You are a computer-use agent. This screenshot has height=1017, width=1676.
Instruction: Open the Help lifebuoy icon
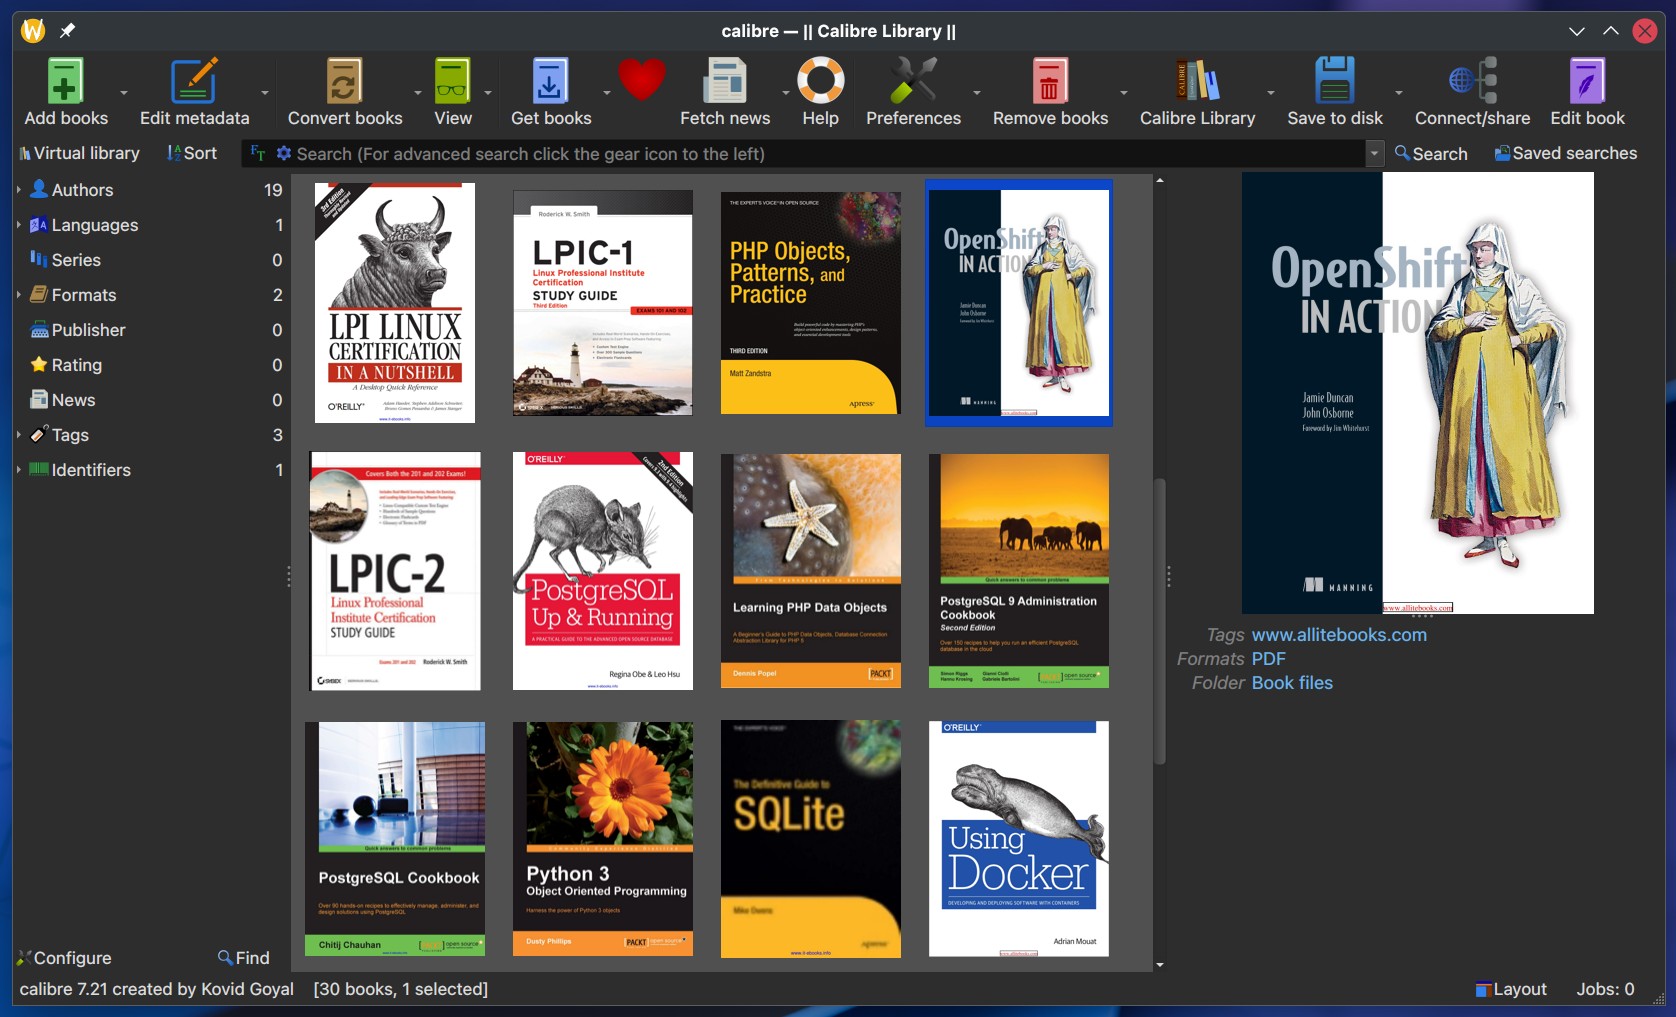[820, 82]
